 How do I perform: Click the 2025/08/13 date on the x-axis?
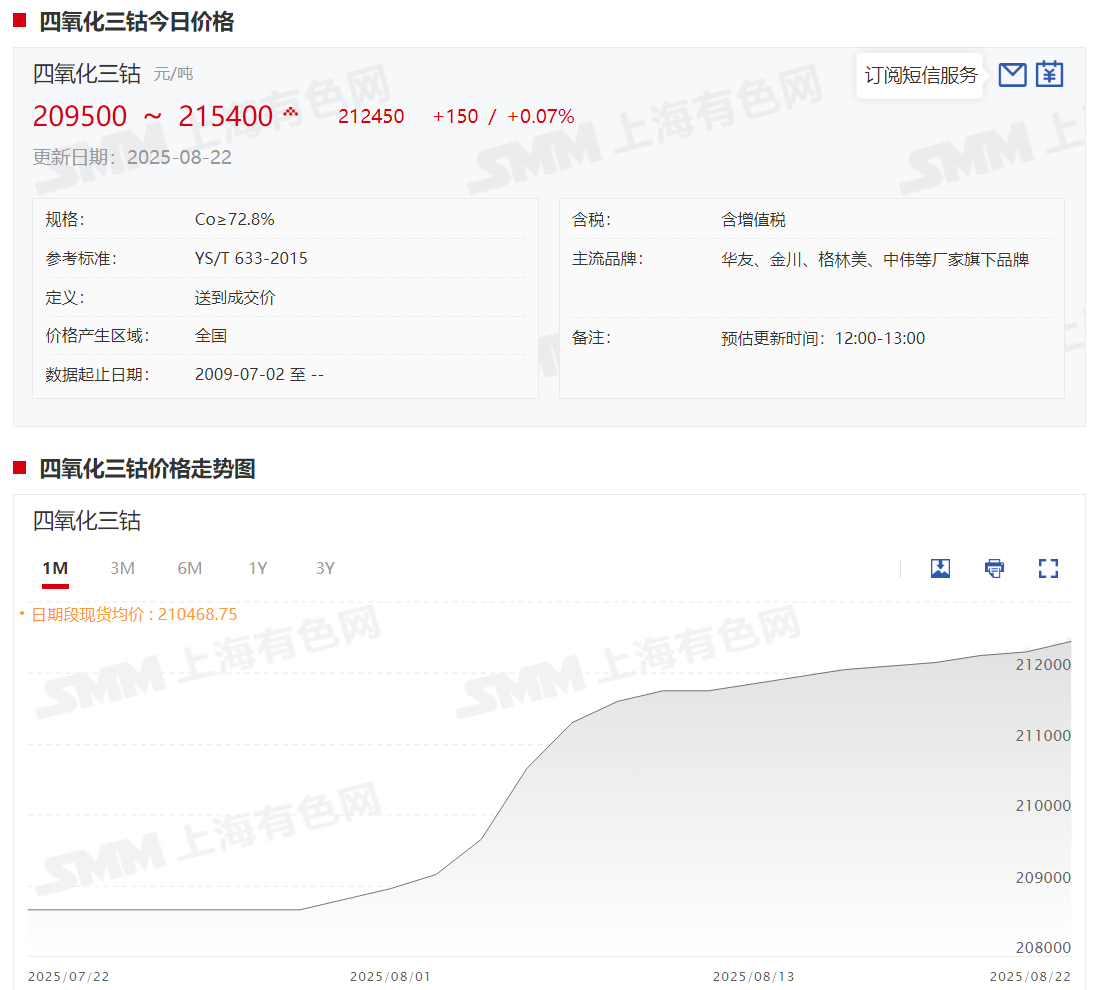pyautogui.click(x=753, y=976)
